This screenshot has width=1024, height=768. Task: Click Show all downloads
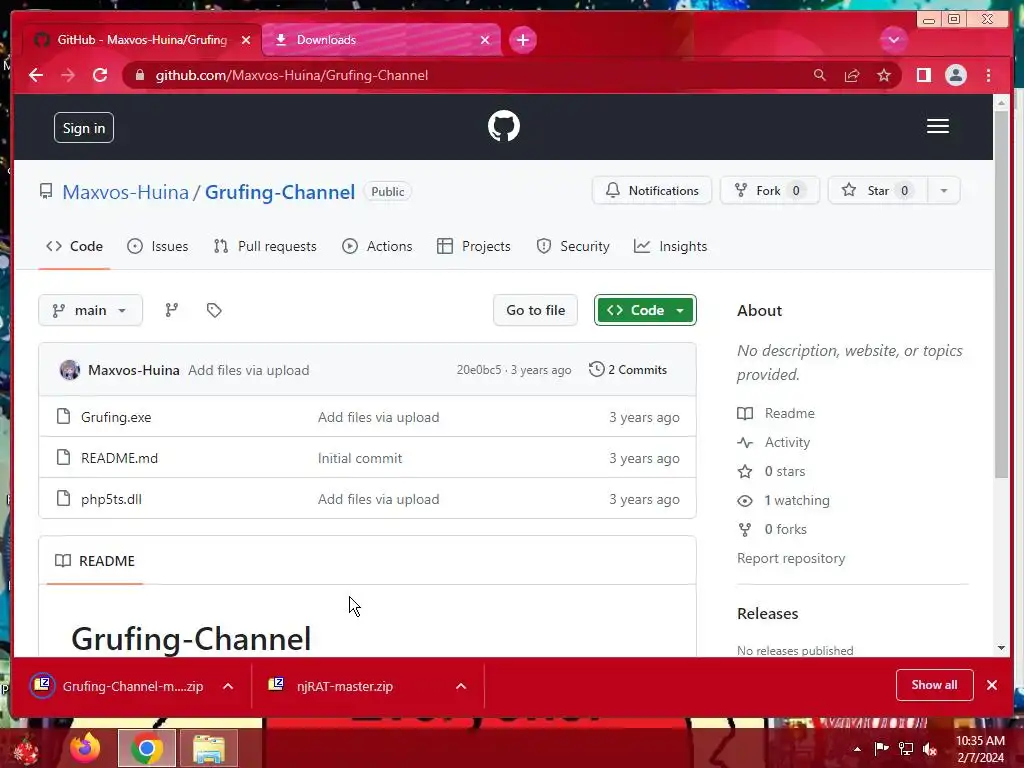(x=934, y=685)
